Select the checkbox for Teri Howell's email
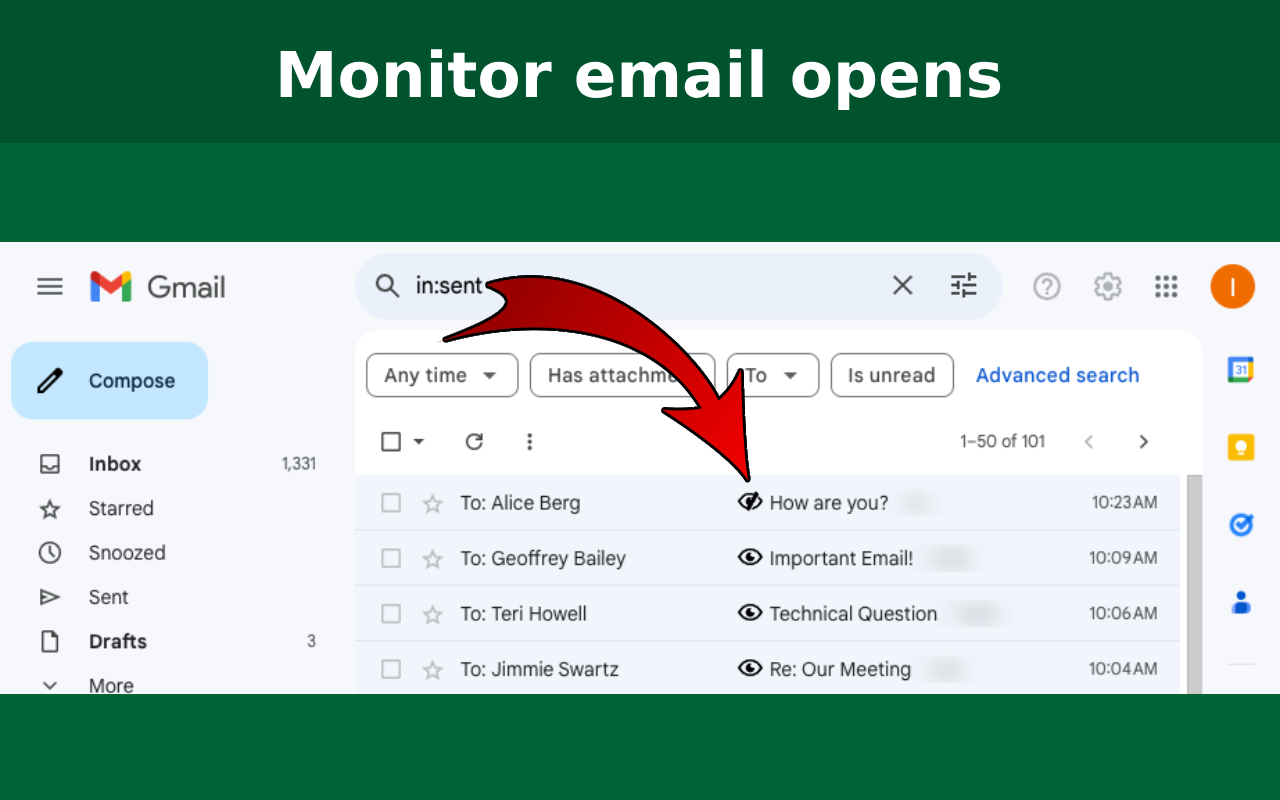Image resolution: width=1280 pixels, height=800 pixels. (x=391, y=613)
